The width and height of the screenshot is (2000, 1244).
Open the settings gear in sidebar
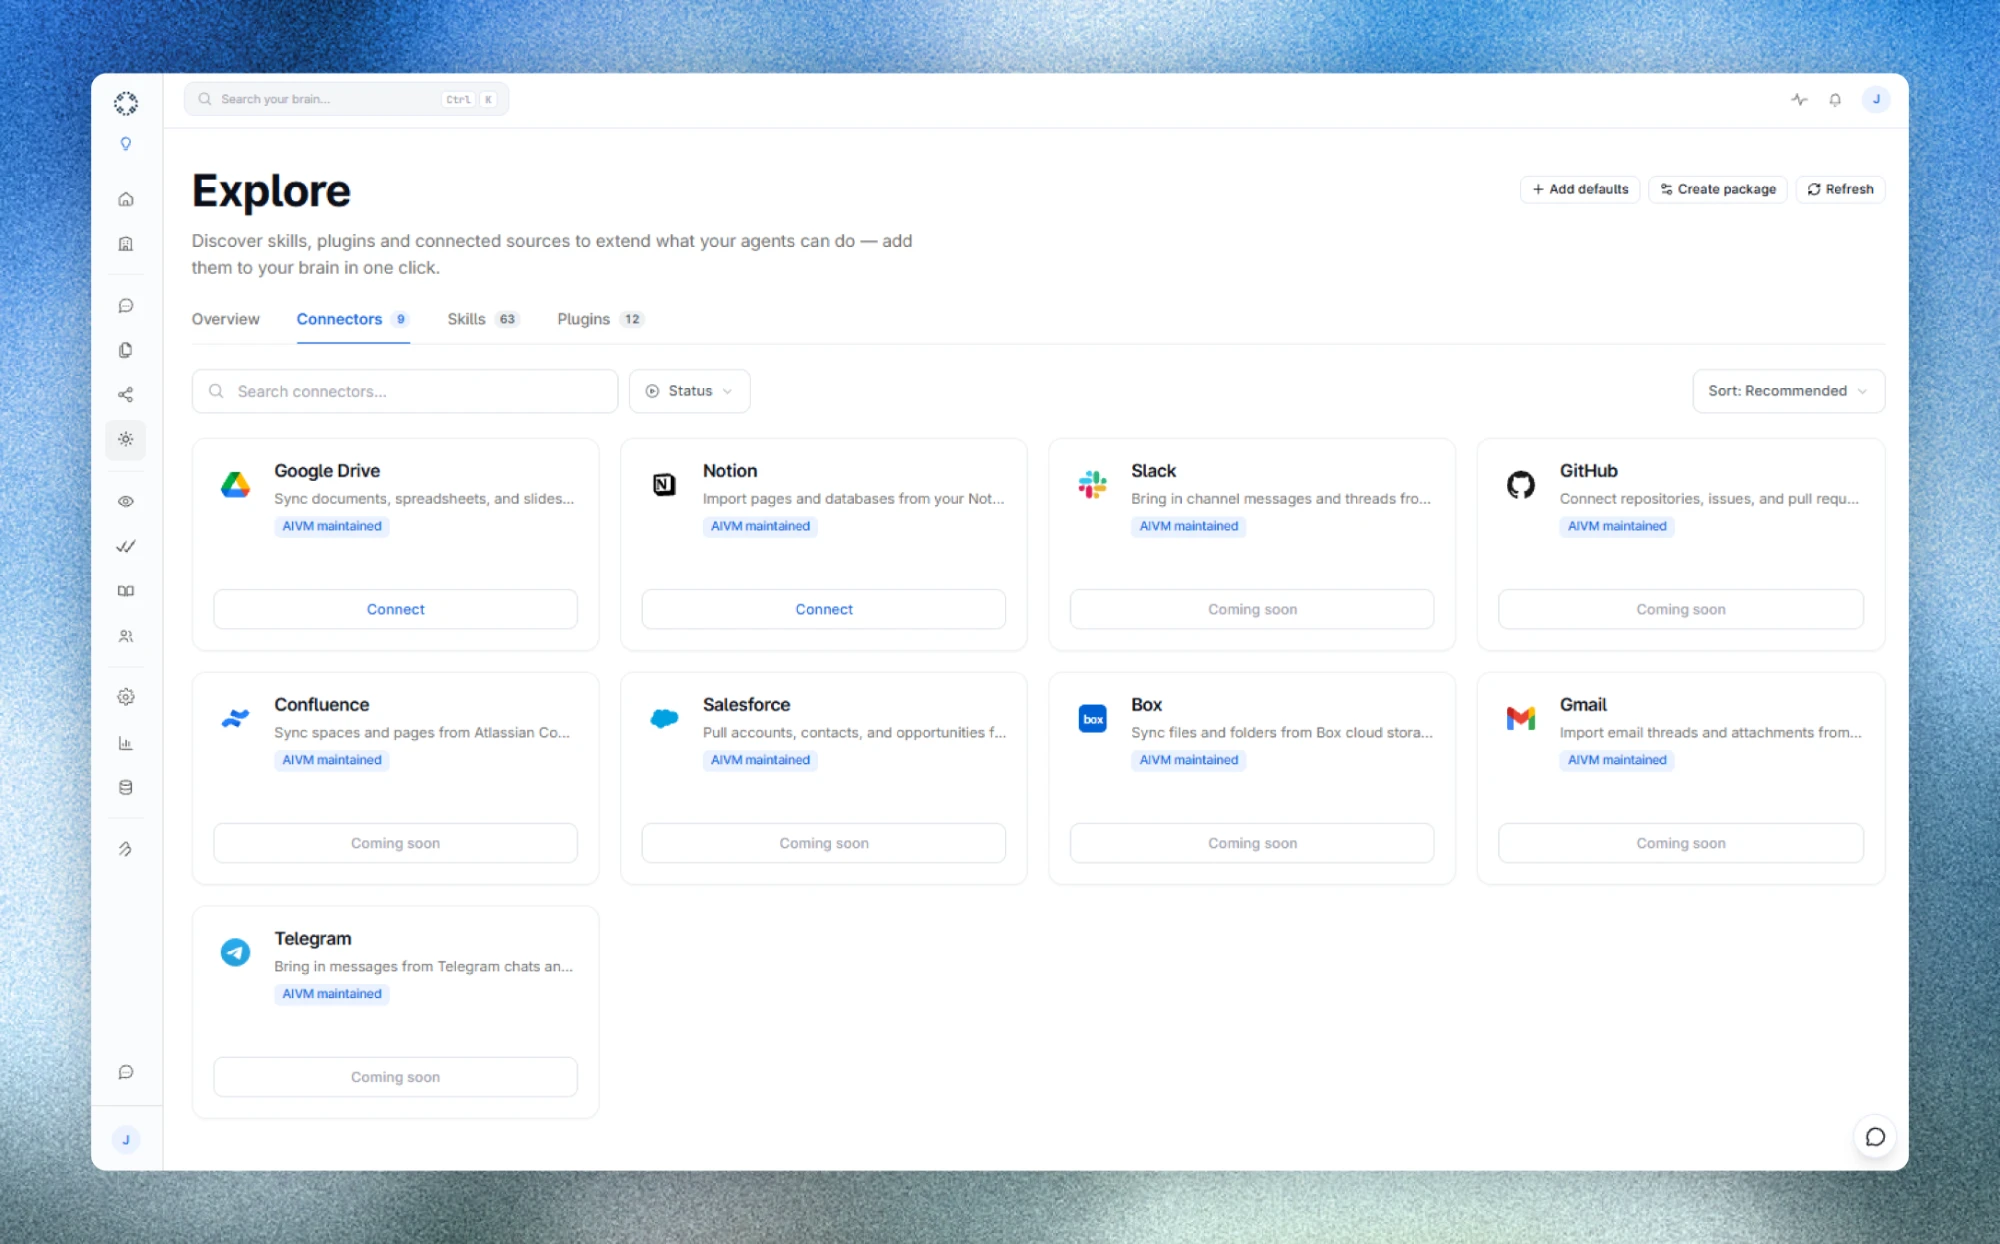pos(126,697)
